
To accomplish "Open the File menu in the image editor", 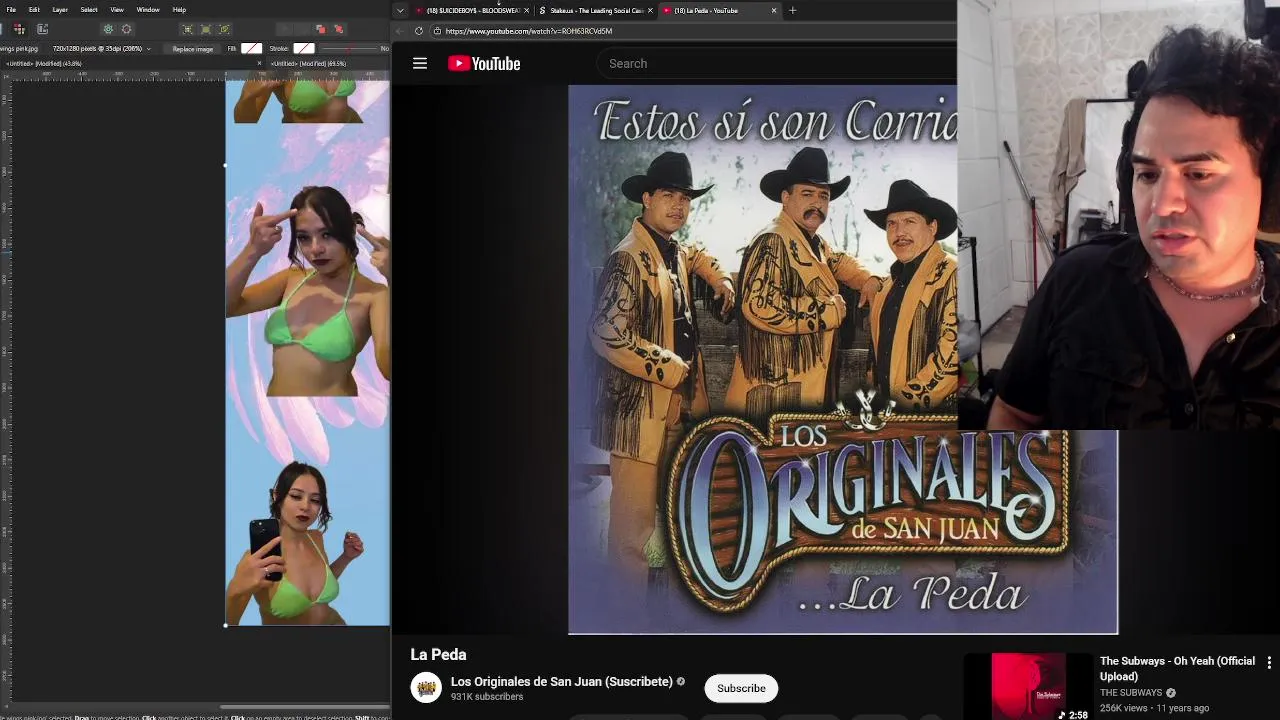I will (x=11, y=10).
